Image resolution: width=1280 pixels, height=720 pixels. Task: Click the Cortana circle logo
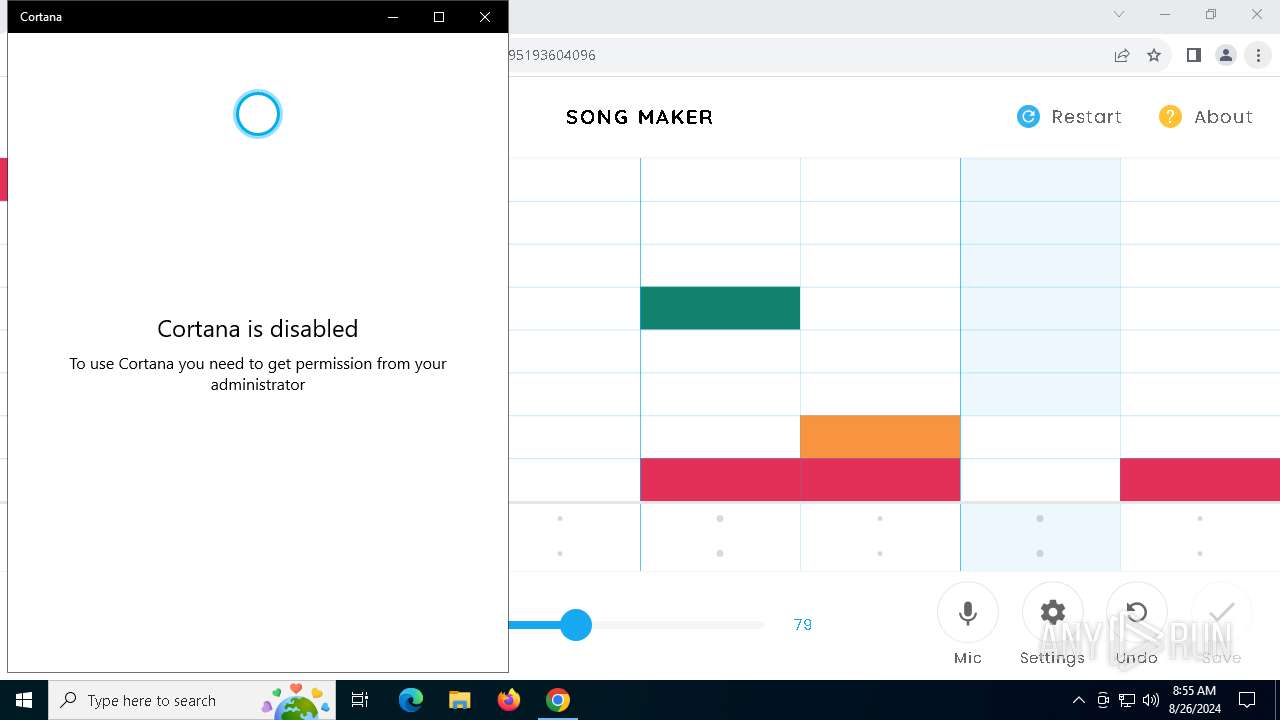[x=258, y=114]
